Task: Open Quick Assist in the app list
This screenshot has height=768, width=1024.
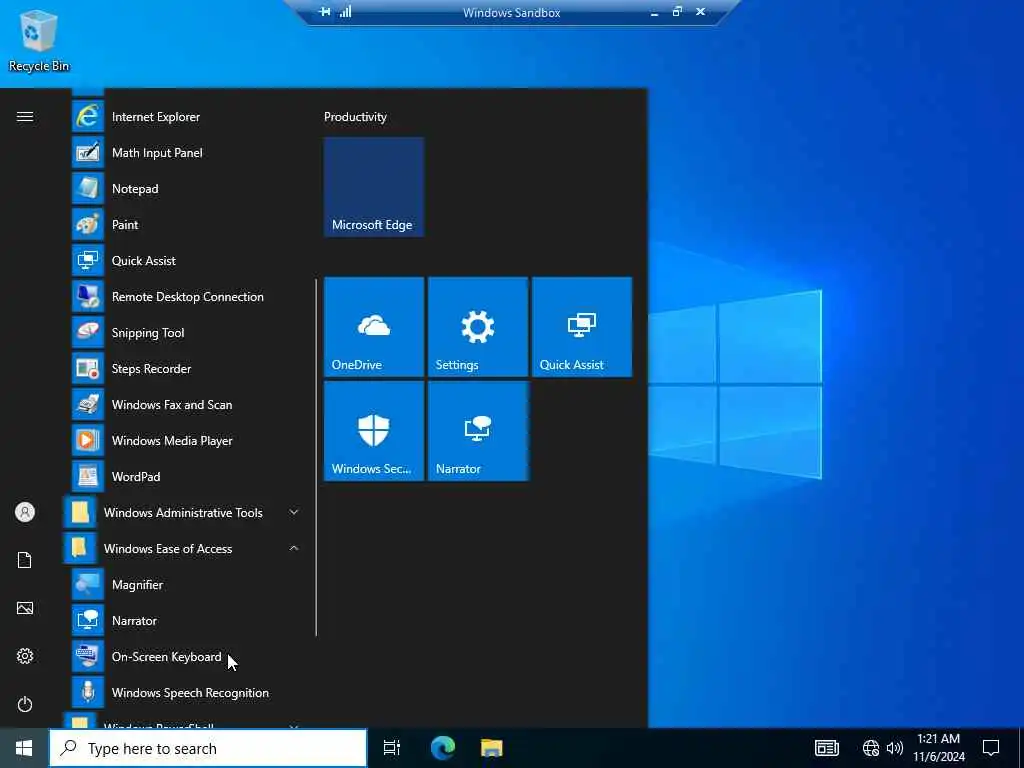Action: (186, 261)
